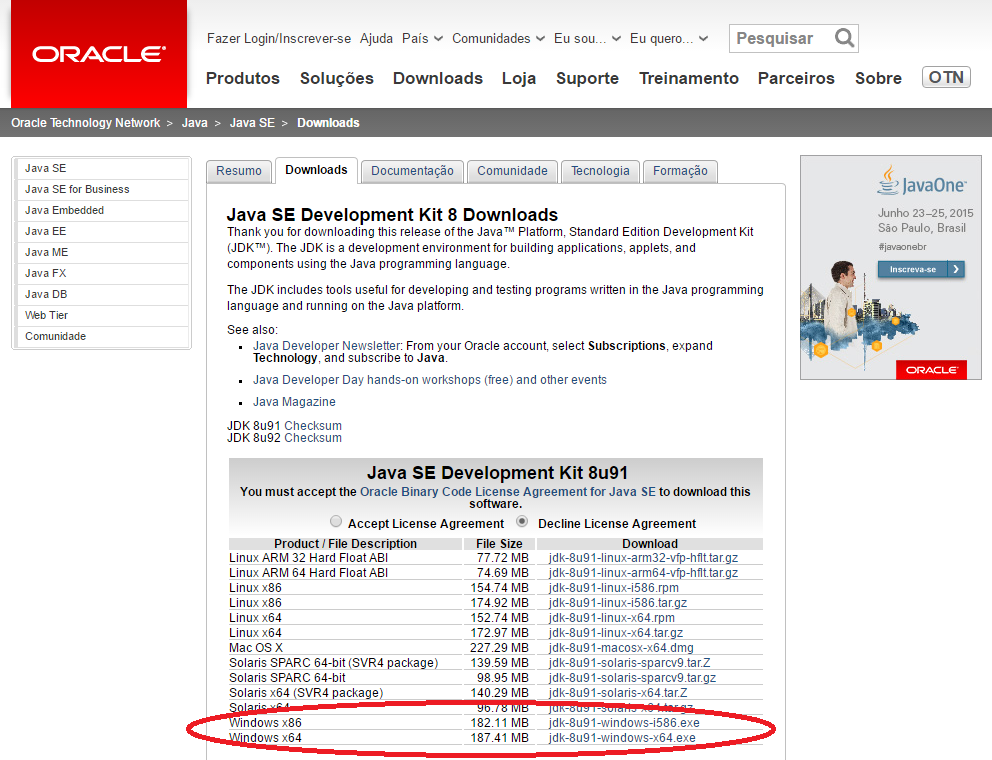This screenshot has height=760, width=992.
Task: Download jdk-8u91-linux-i586.tar.gz
Action: pos(617,603)
